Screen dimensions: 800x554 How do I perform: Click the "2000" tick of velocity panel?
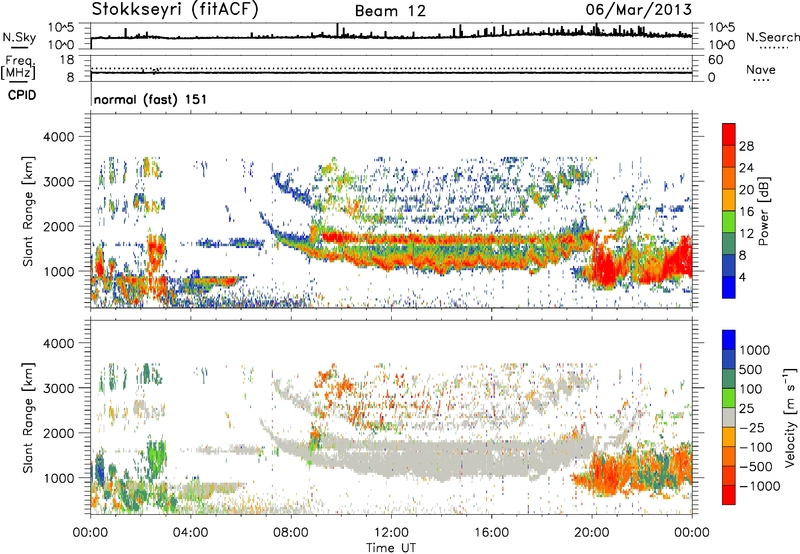[59, 433]
